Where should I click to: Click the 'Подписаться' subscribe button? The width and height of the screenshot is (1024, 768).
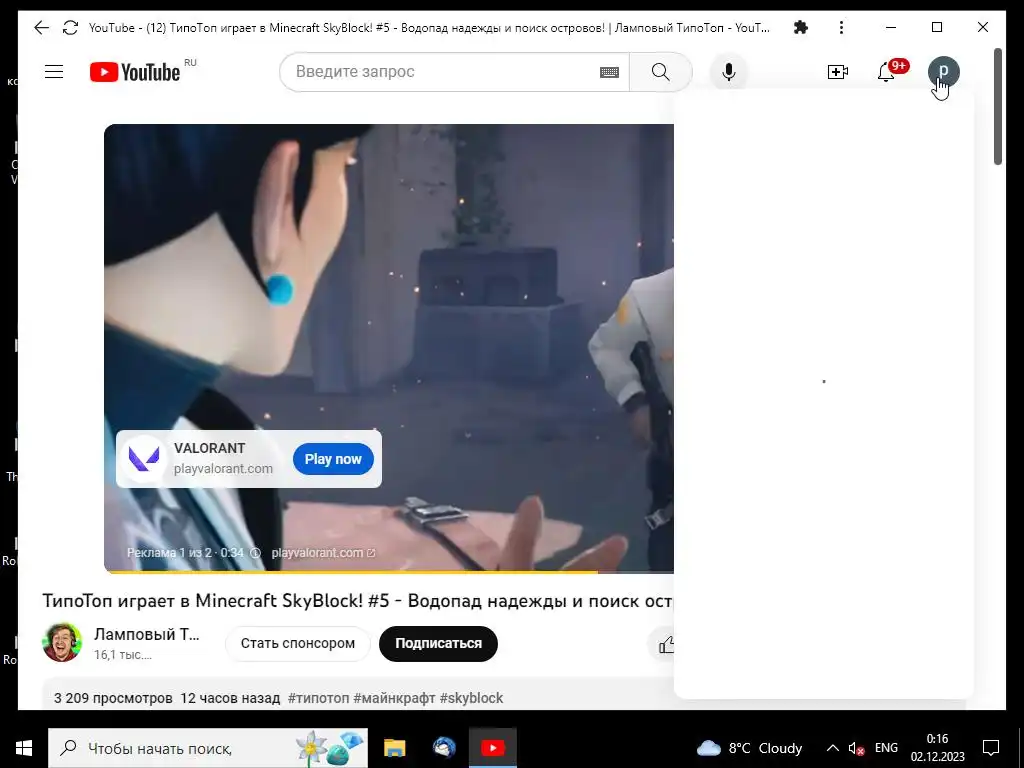coord(438,643)
